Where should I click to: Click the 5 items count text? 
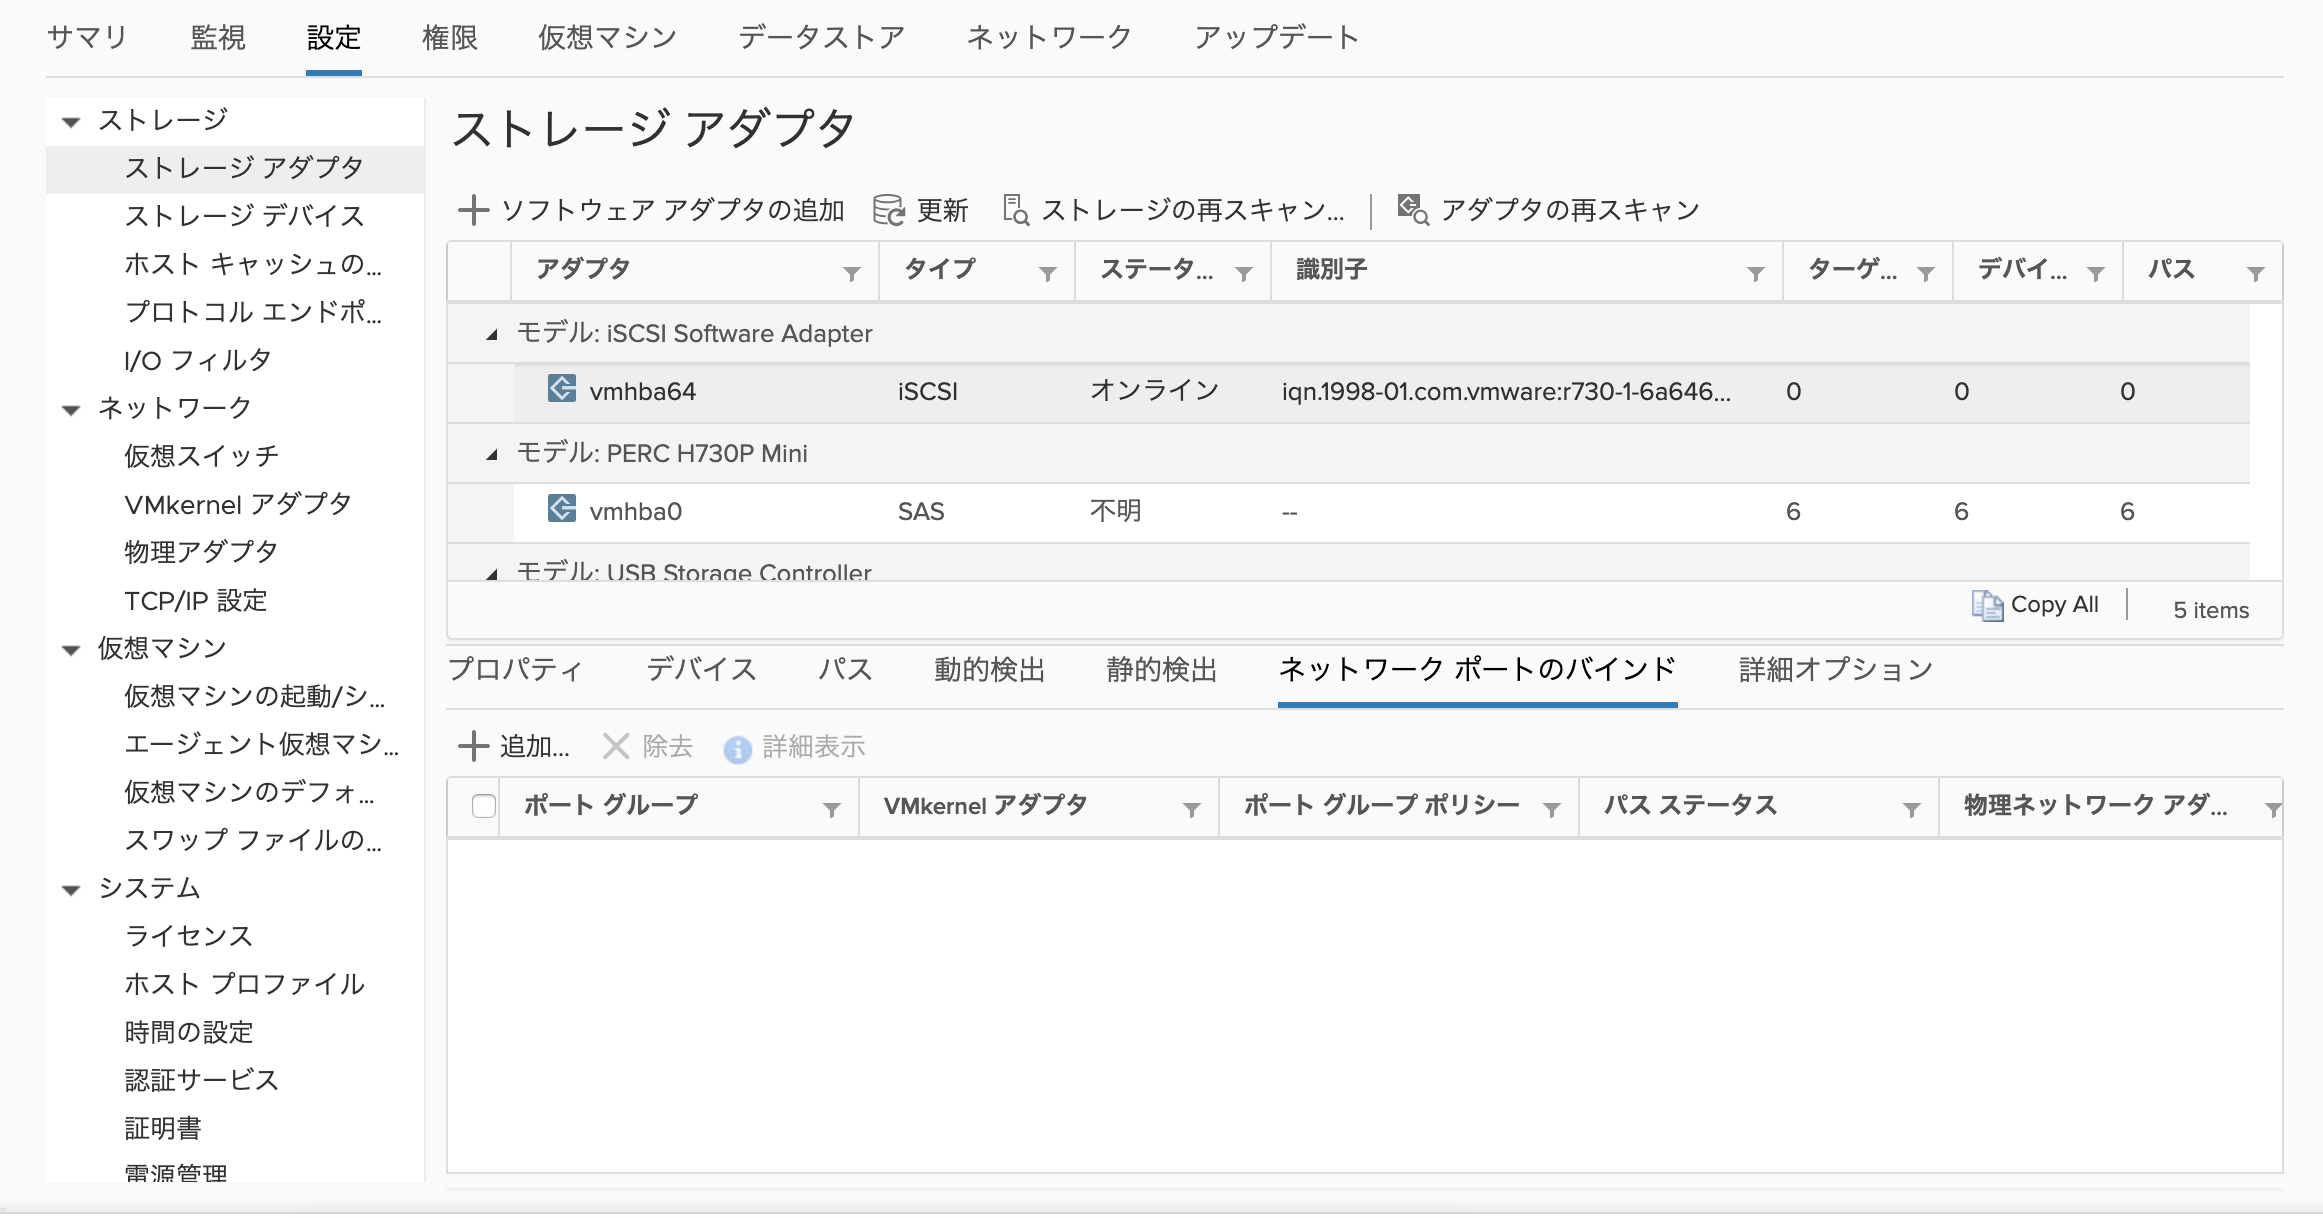point(2211,610)
